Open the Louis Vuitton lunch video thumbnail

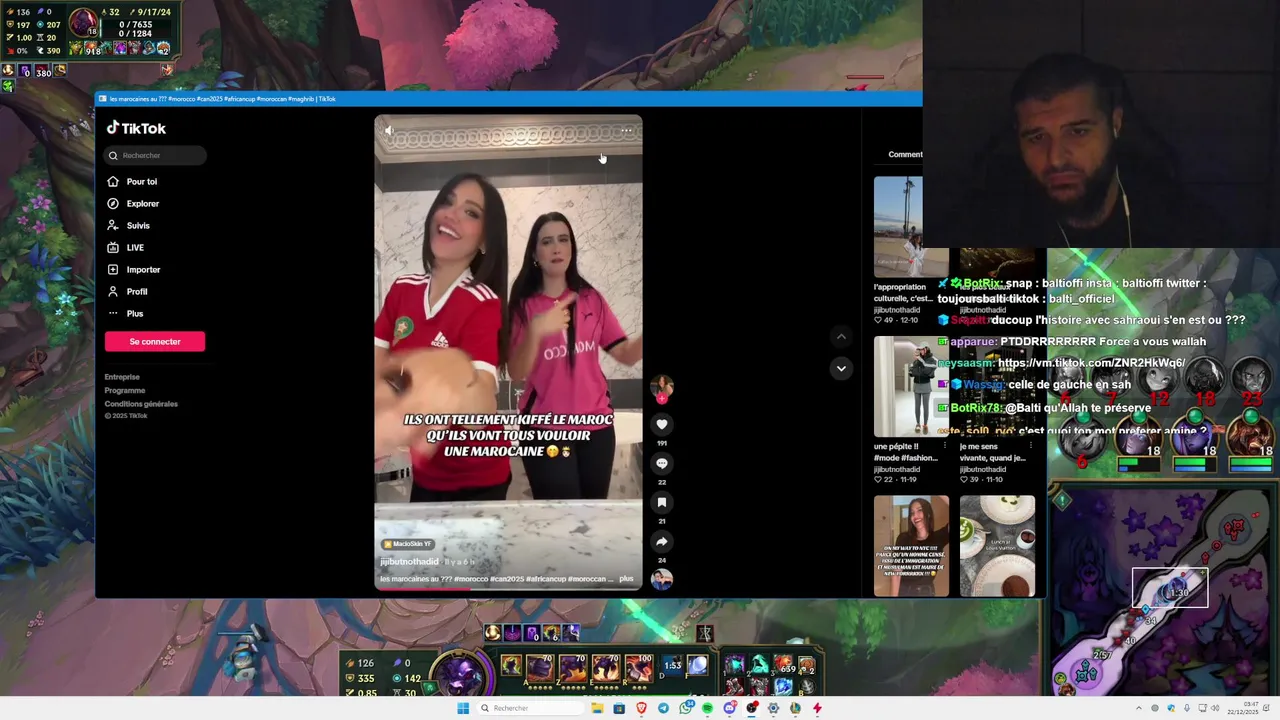997,546
